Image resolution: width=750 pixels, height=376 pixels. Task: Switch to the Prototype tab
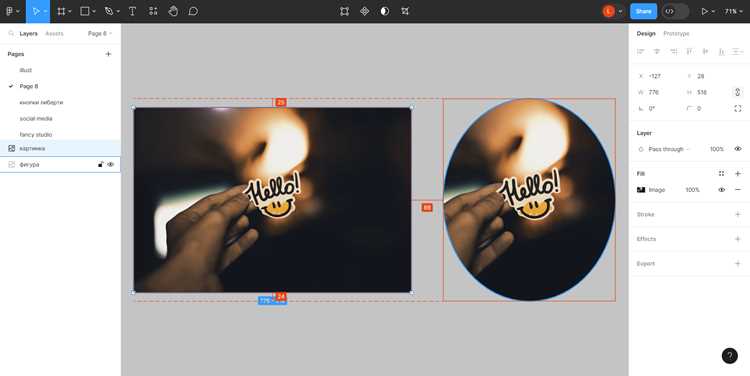pos(676,33)
